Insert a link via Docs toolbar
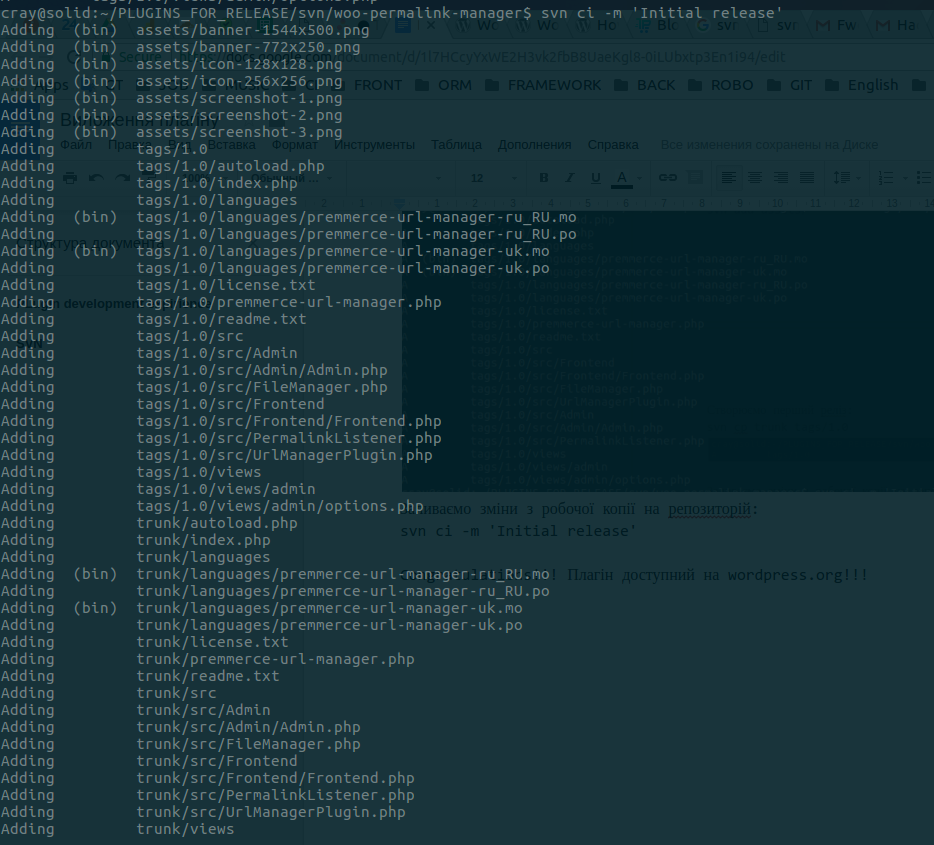934x845 pixels. (x=668, y=177)
